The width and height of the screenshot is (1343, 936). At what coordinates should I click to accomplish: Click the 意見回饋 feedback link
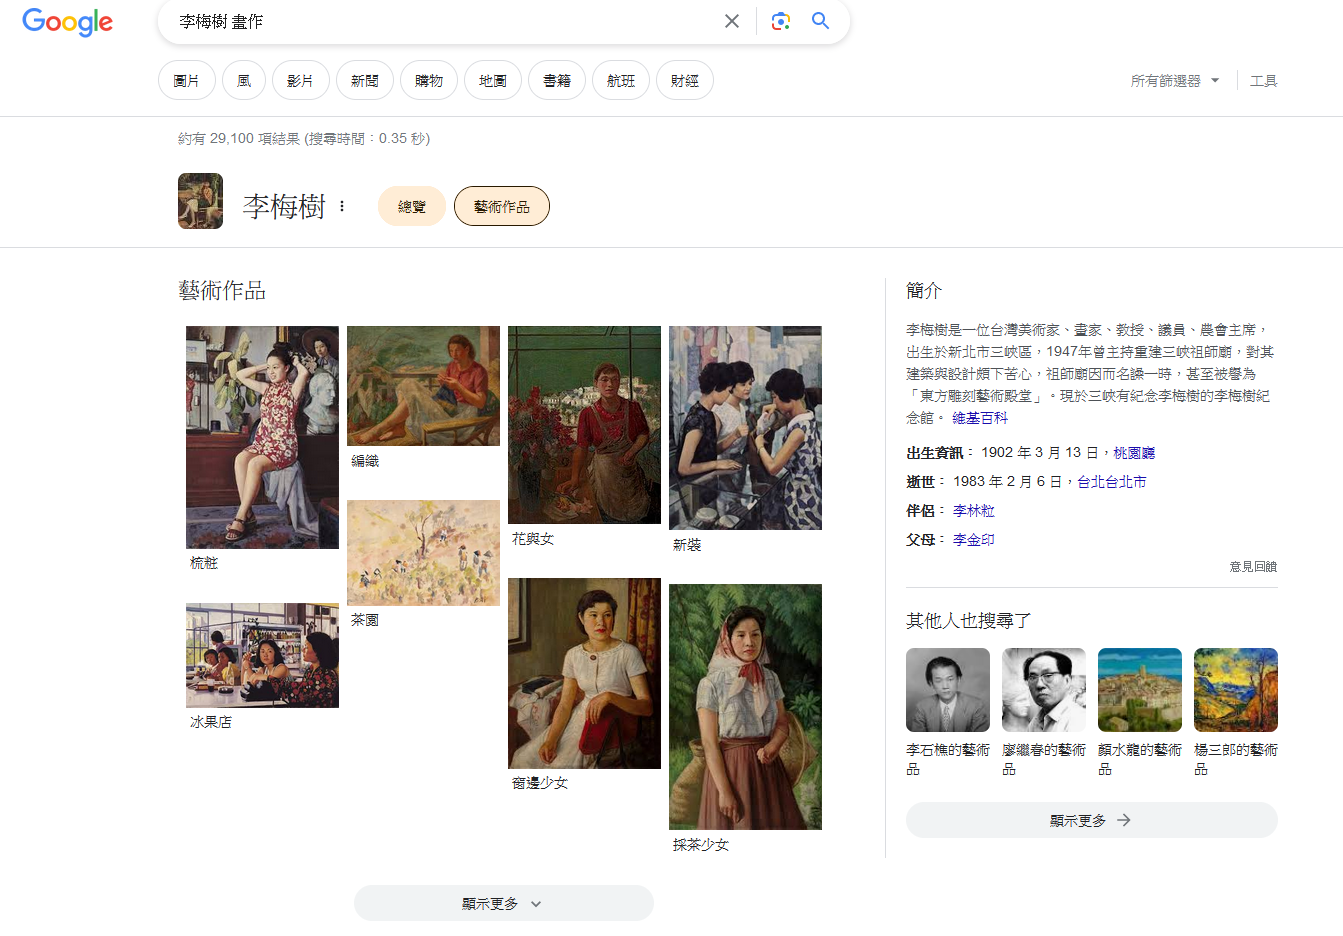tap(1253, 567)
